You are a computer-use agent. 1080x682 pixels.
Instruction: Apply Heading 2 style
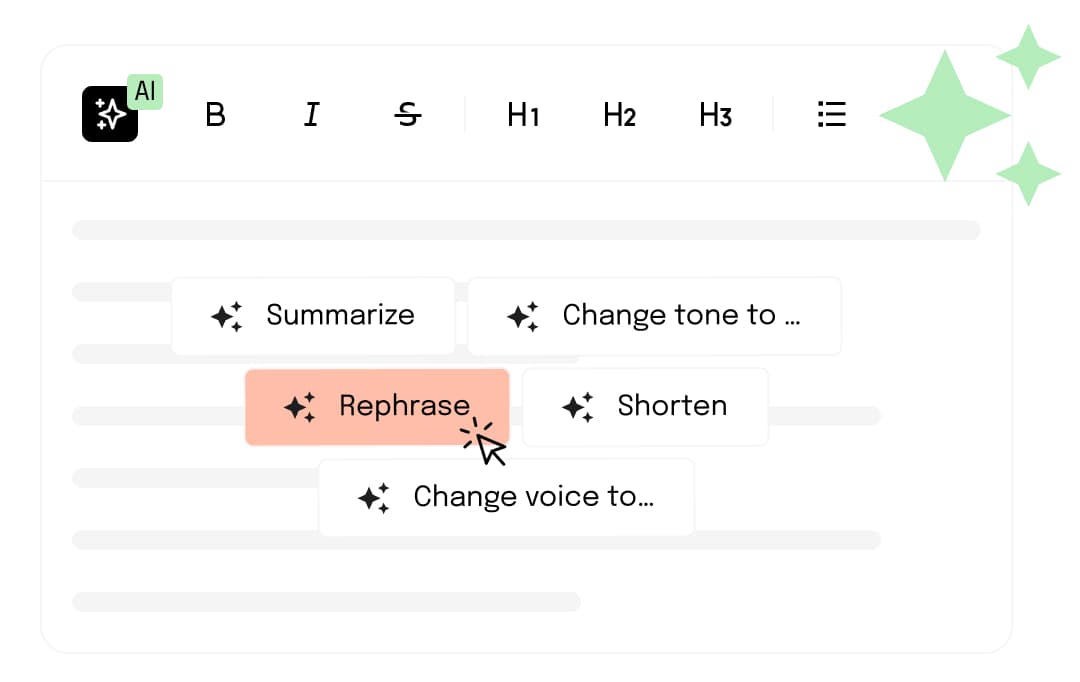click(619, 115)
